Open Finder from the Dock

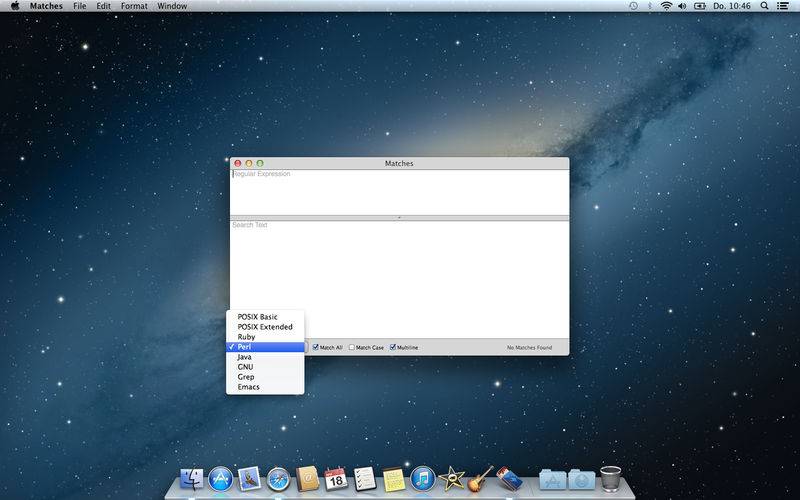[192, 480]
